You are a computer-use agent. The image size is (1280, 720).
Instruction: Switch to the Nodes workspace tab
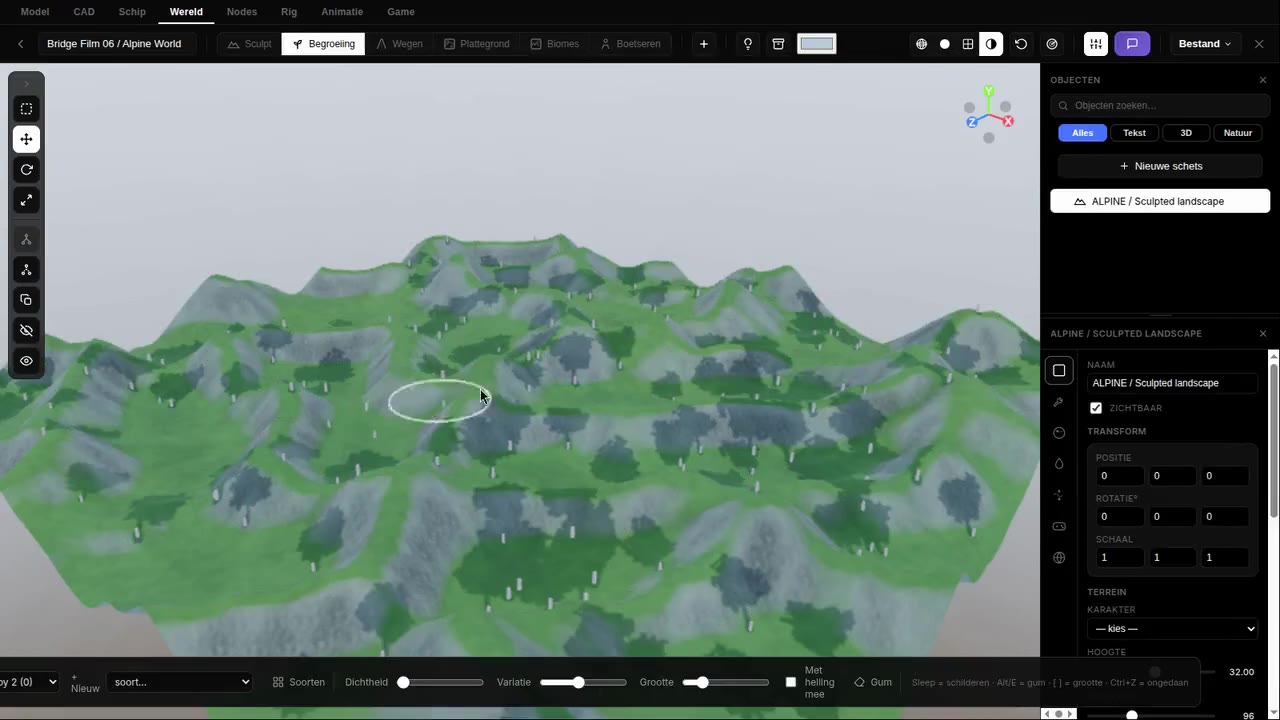pos(242,12)
